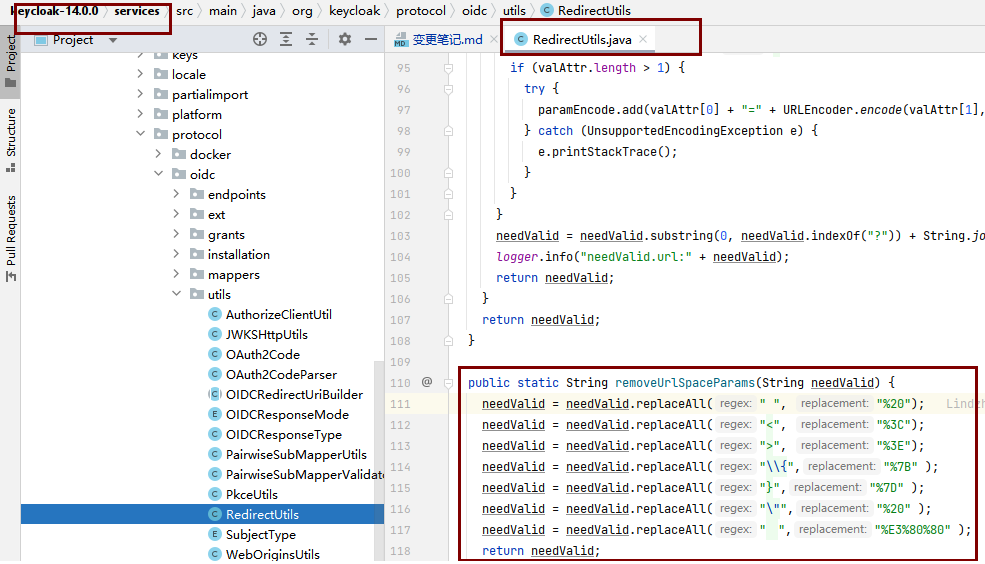985x564 pixels.
Task: Open the Project tool window sidebar tab
Action: (x=10, y=62)
